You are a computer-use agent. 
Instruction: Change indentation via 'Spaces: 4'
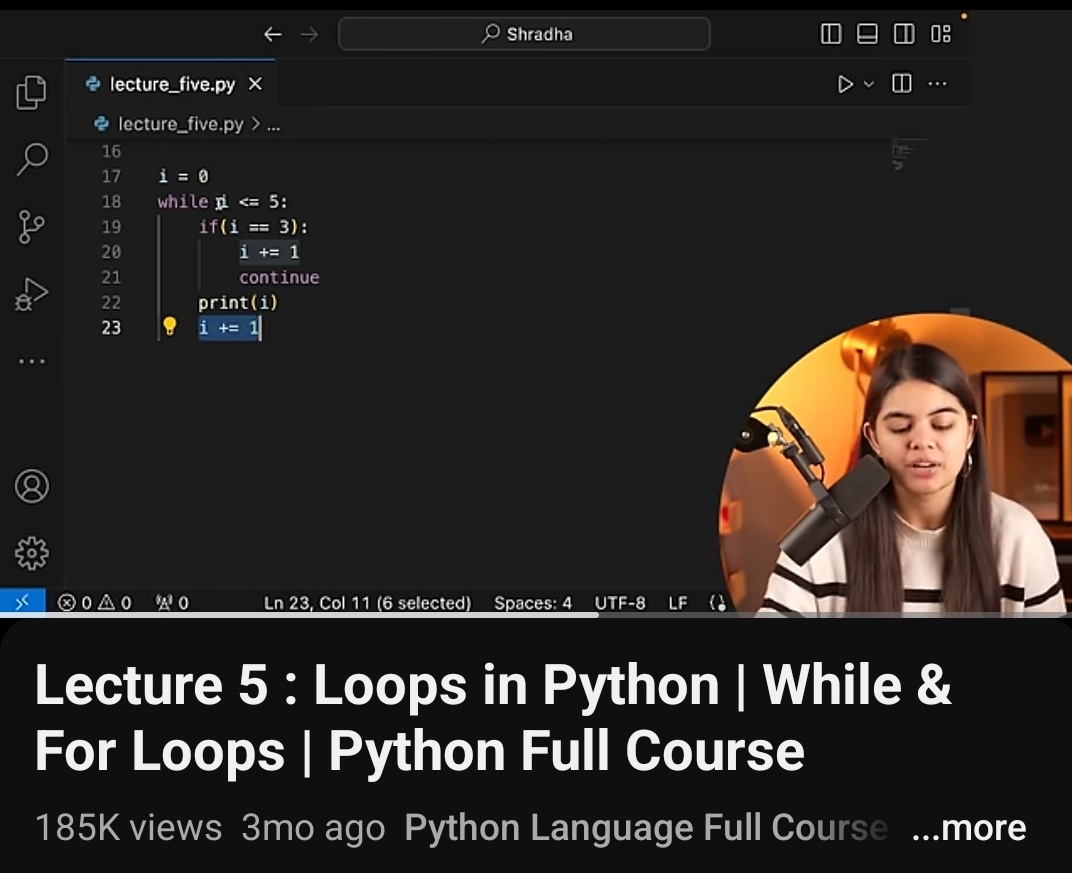[533, 603]
